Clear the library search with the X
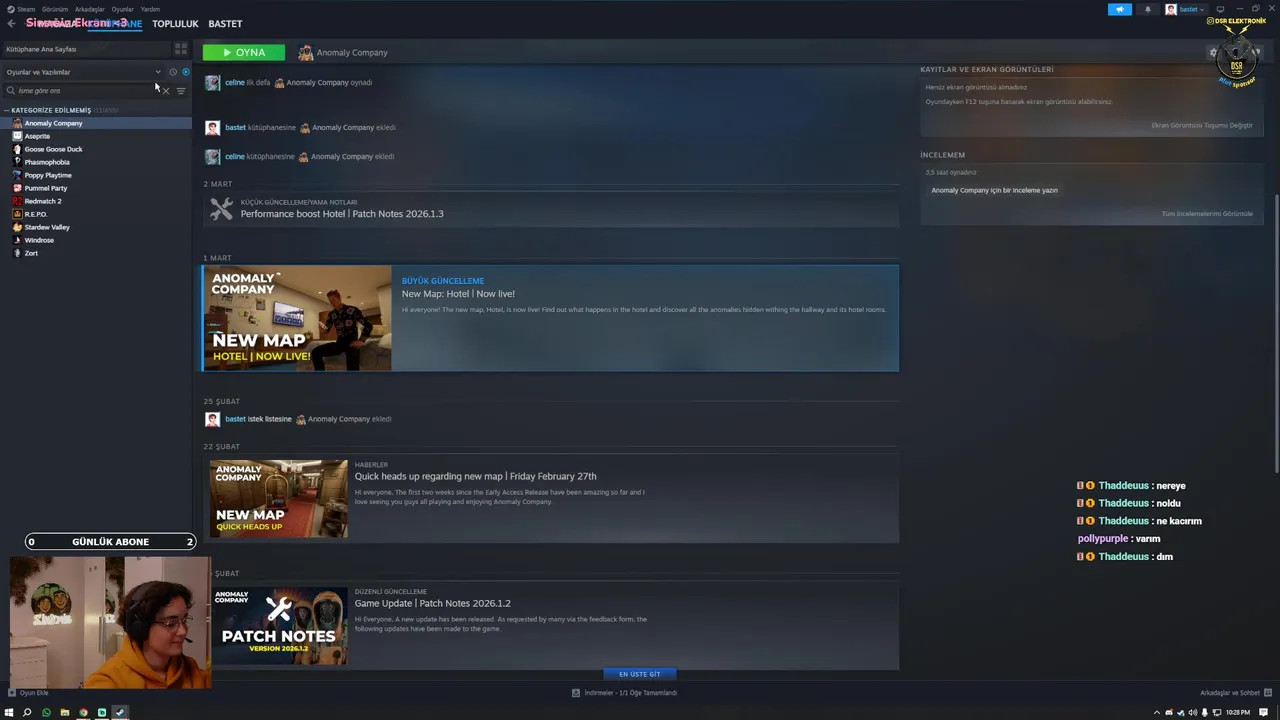The height and width of the screenshot is (720, 1280). point(166,91)
